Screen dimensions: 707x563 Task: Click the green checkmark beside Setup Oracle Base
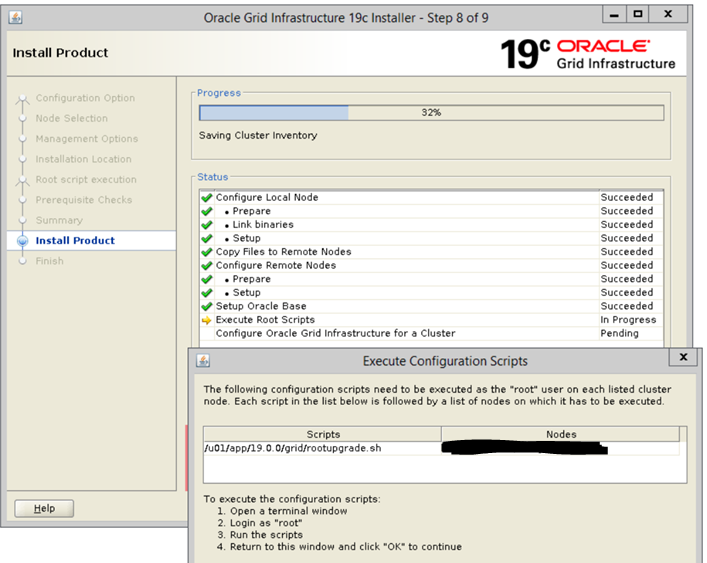click(207, 306)
